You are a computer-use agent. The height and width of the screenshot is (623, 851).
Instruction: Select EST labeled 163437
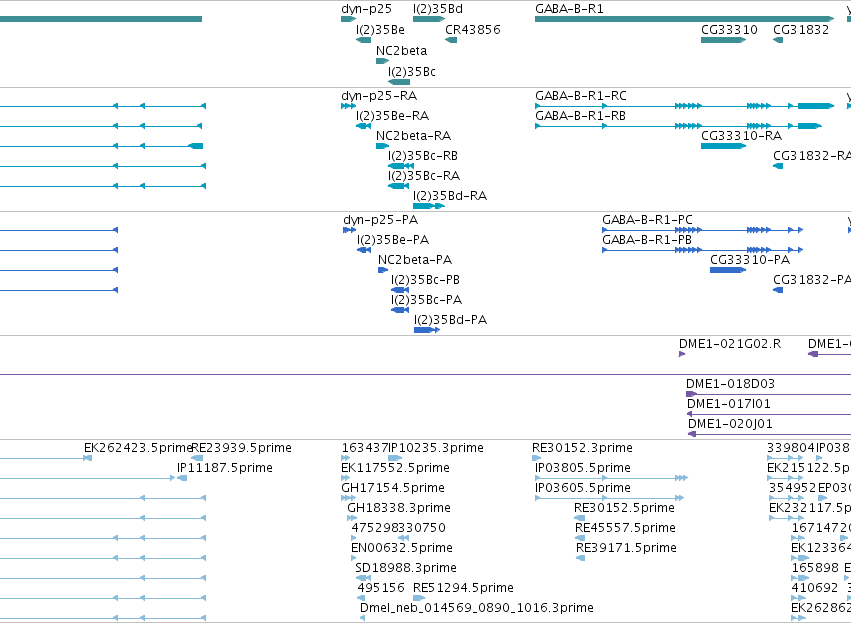coord(365,448)
